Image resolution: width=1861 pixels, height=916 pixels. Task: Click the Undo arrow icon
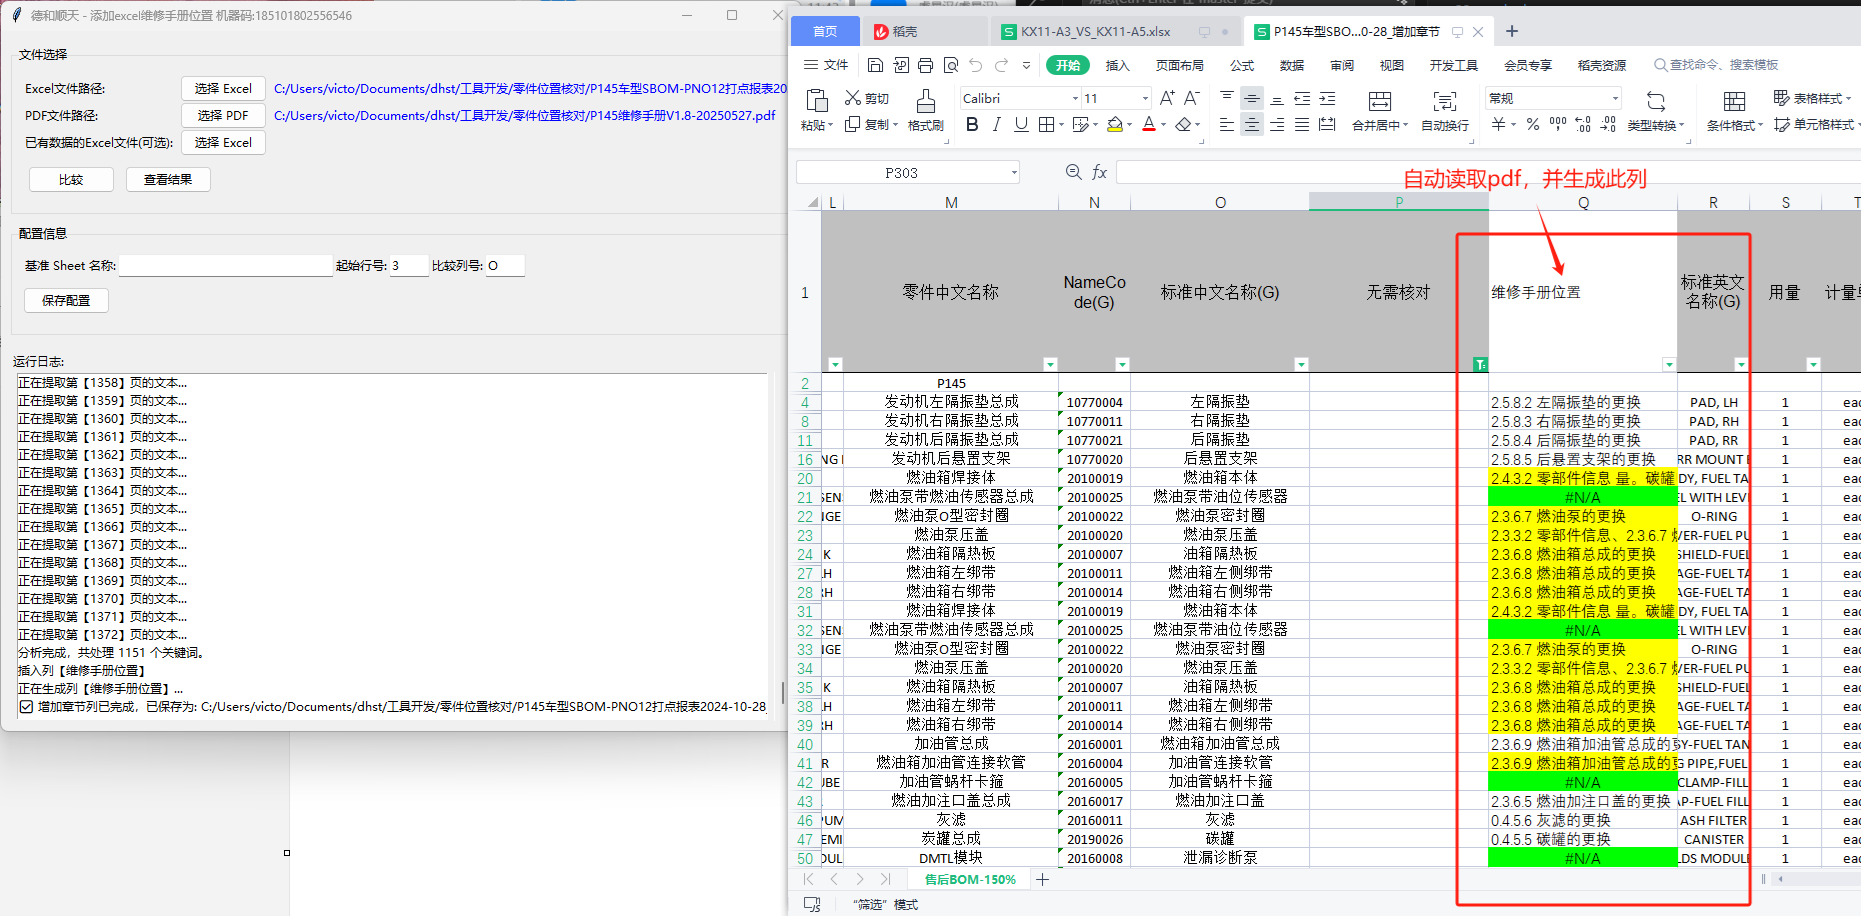976,65
